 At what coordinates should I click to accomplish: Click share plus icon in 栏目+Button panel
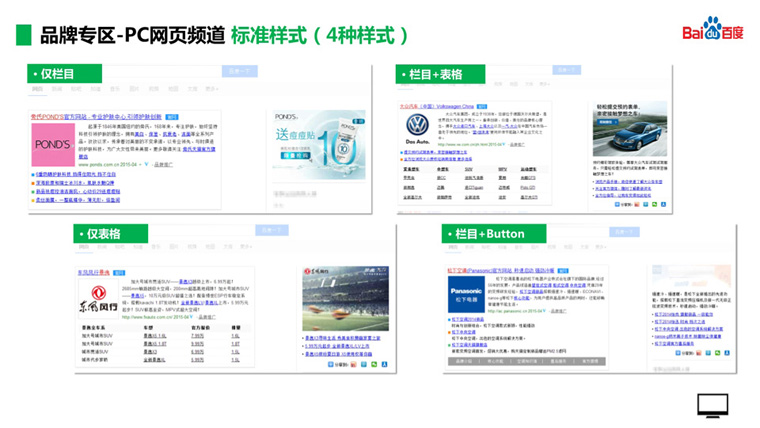click(678, 353)
